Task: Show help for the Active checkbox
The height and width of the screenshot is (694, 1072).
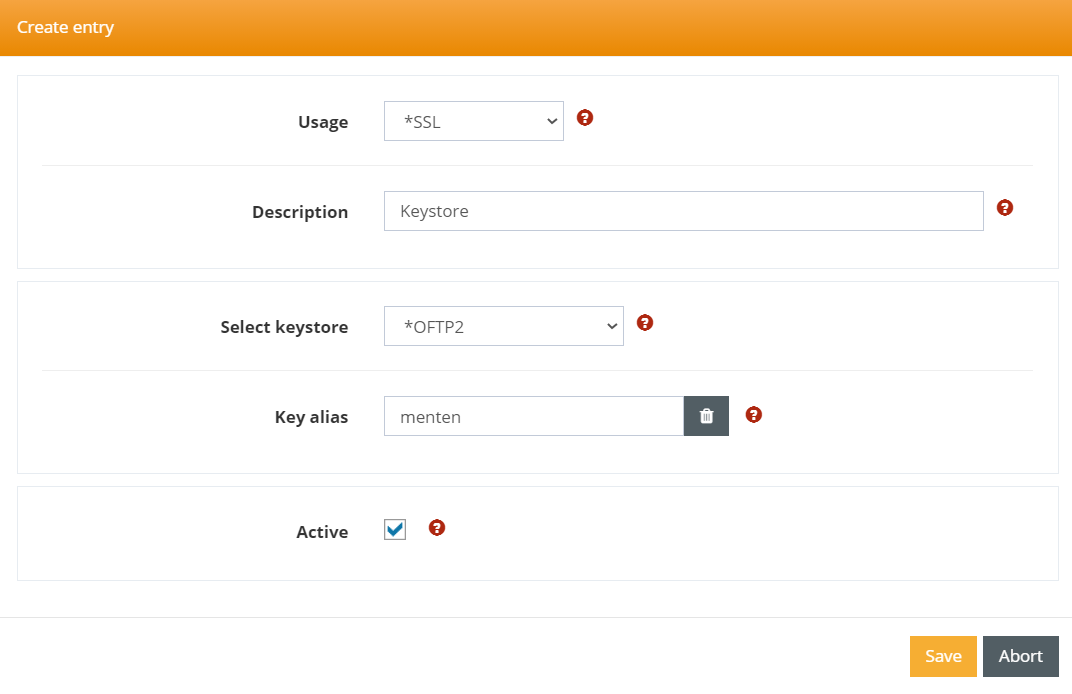Action: click(436, 527)
